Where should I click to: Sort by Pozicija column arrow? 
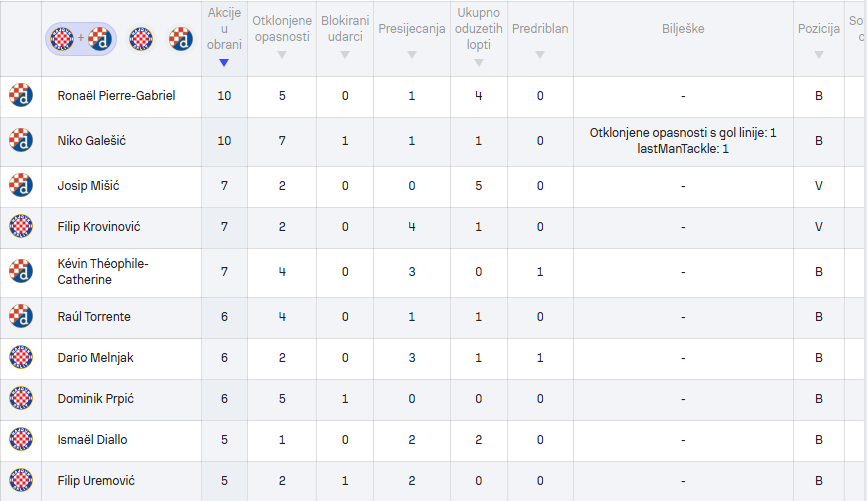pyautogui.click(x=819, y=55)
